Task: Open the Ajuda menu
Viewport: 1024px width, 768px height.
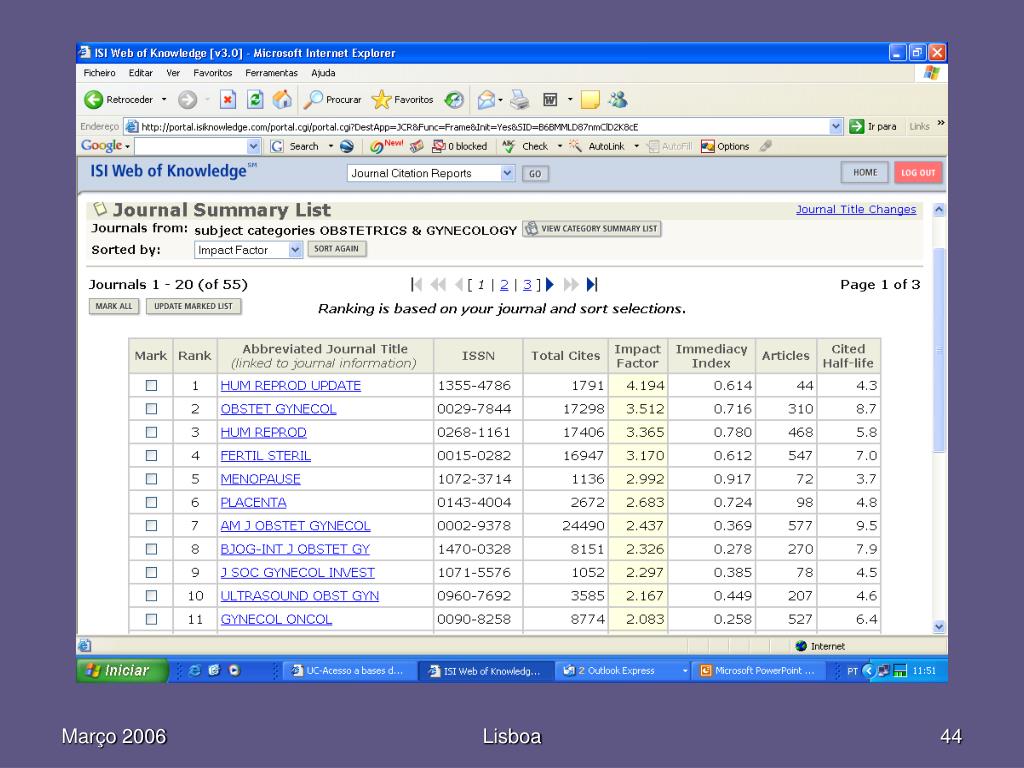Action: point(323,73)
